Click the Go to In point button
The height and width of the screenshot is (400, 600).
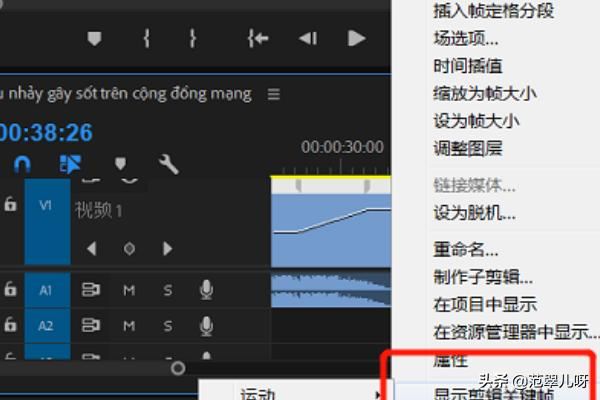click(x=257, y=39)
